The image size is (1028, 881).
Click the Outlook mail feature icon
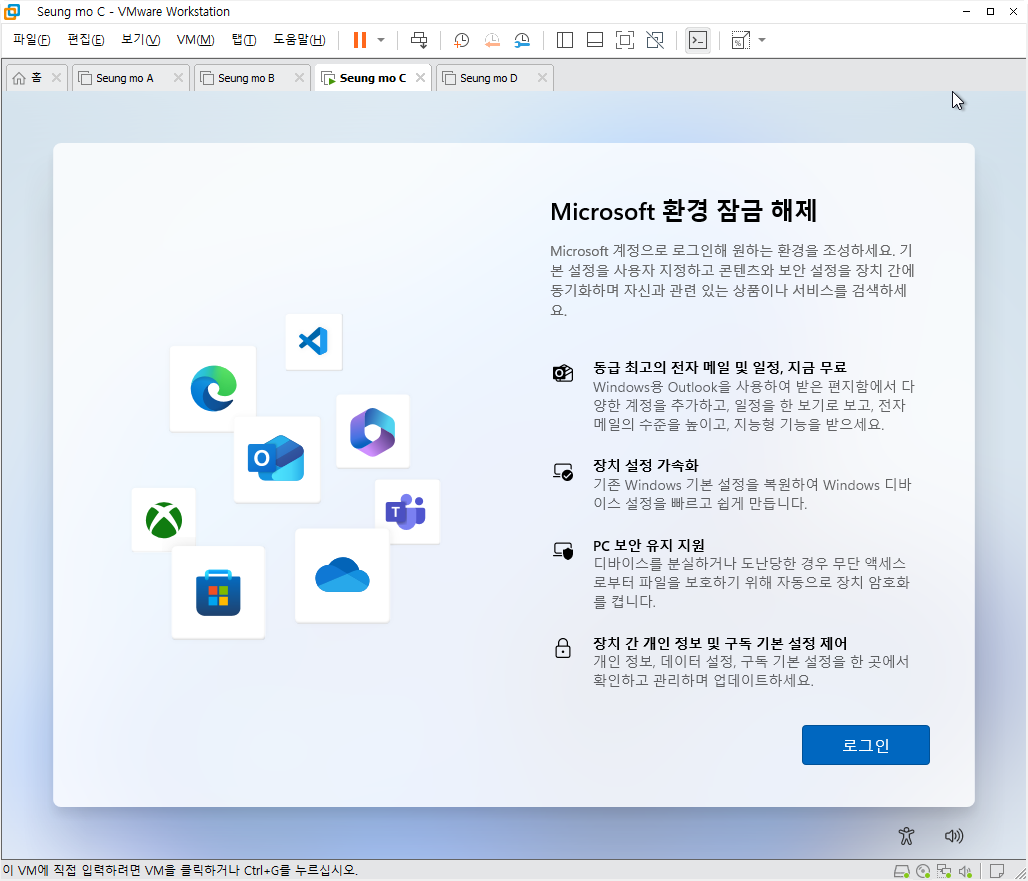point(563,373)
